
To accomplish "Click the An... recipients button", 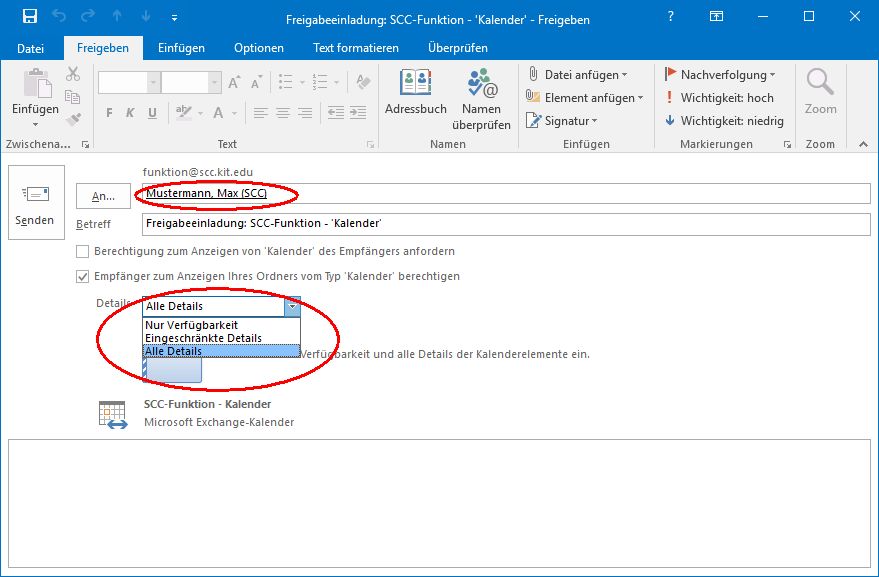I will pyautogui.click(x=103, y=196).
